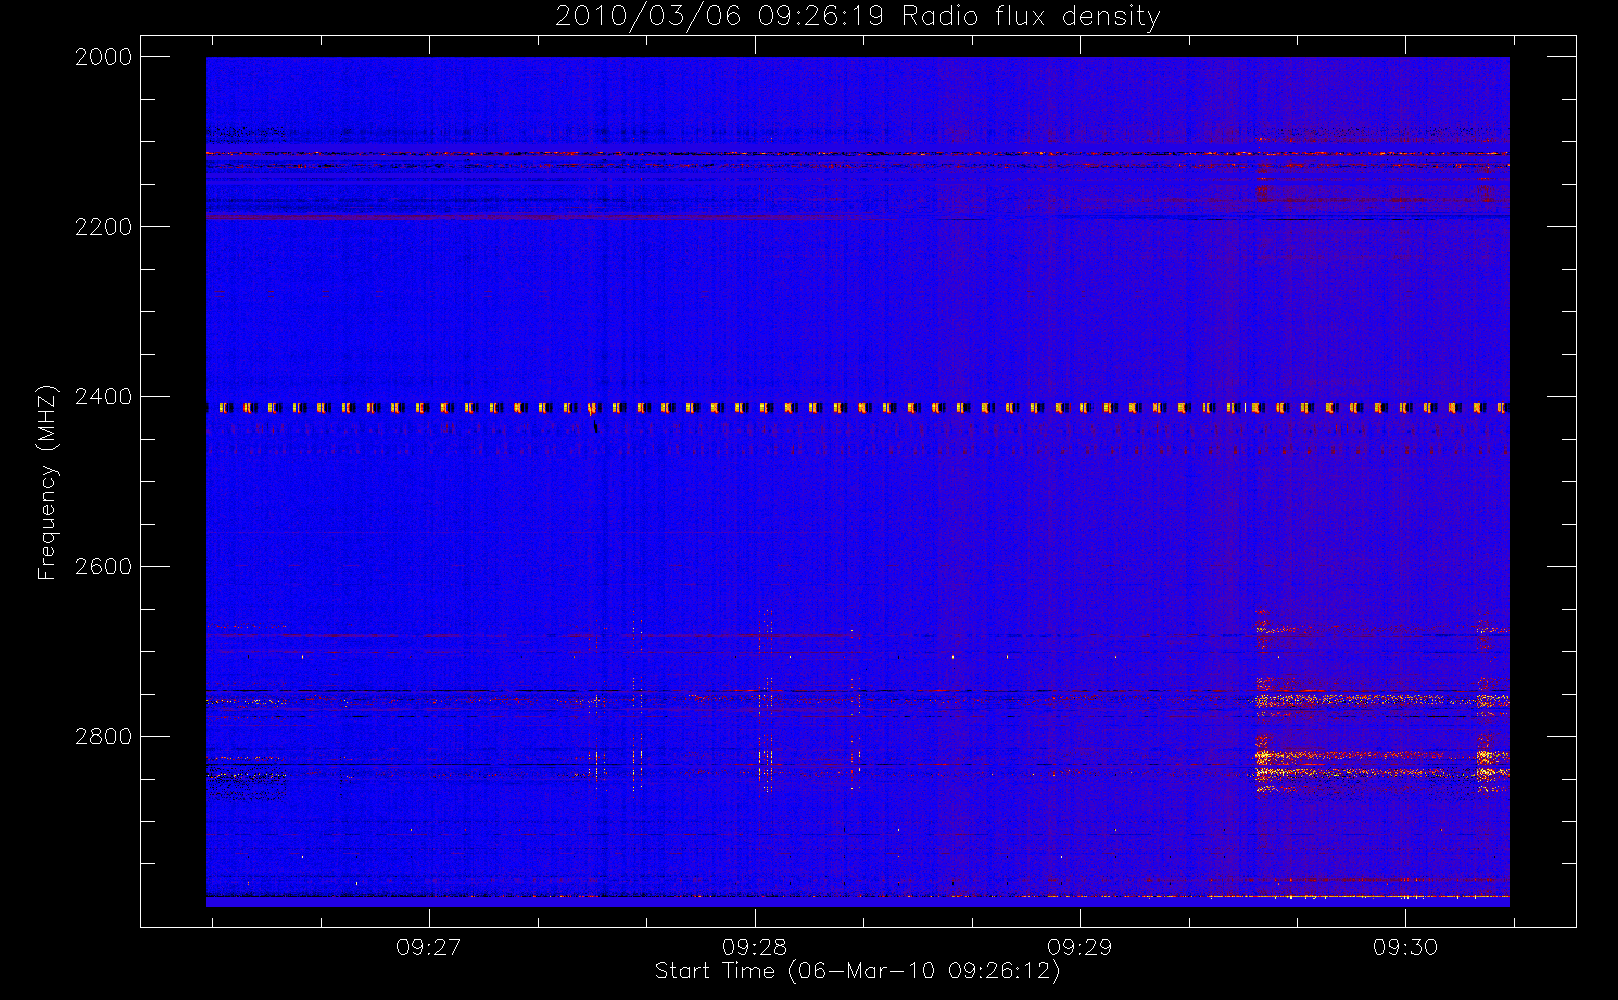Viewport: 1618px width, 1000px height.
Task: Click the "Start Time (06-Mar-10 09:26:12)" label
Action: pos(857,971)
